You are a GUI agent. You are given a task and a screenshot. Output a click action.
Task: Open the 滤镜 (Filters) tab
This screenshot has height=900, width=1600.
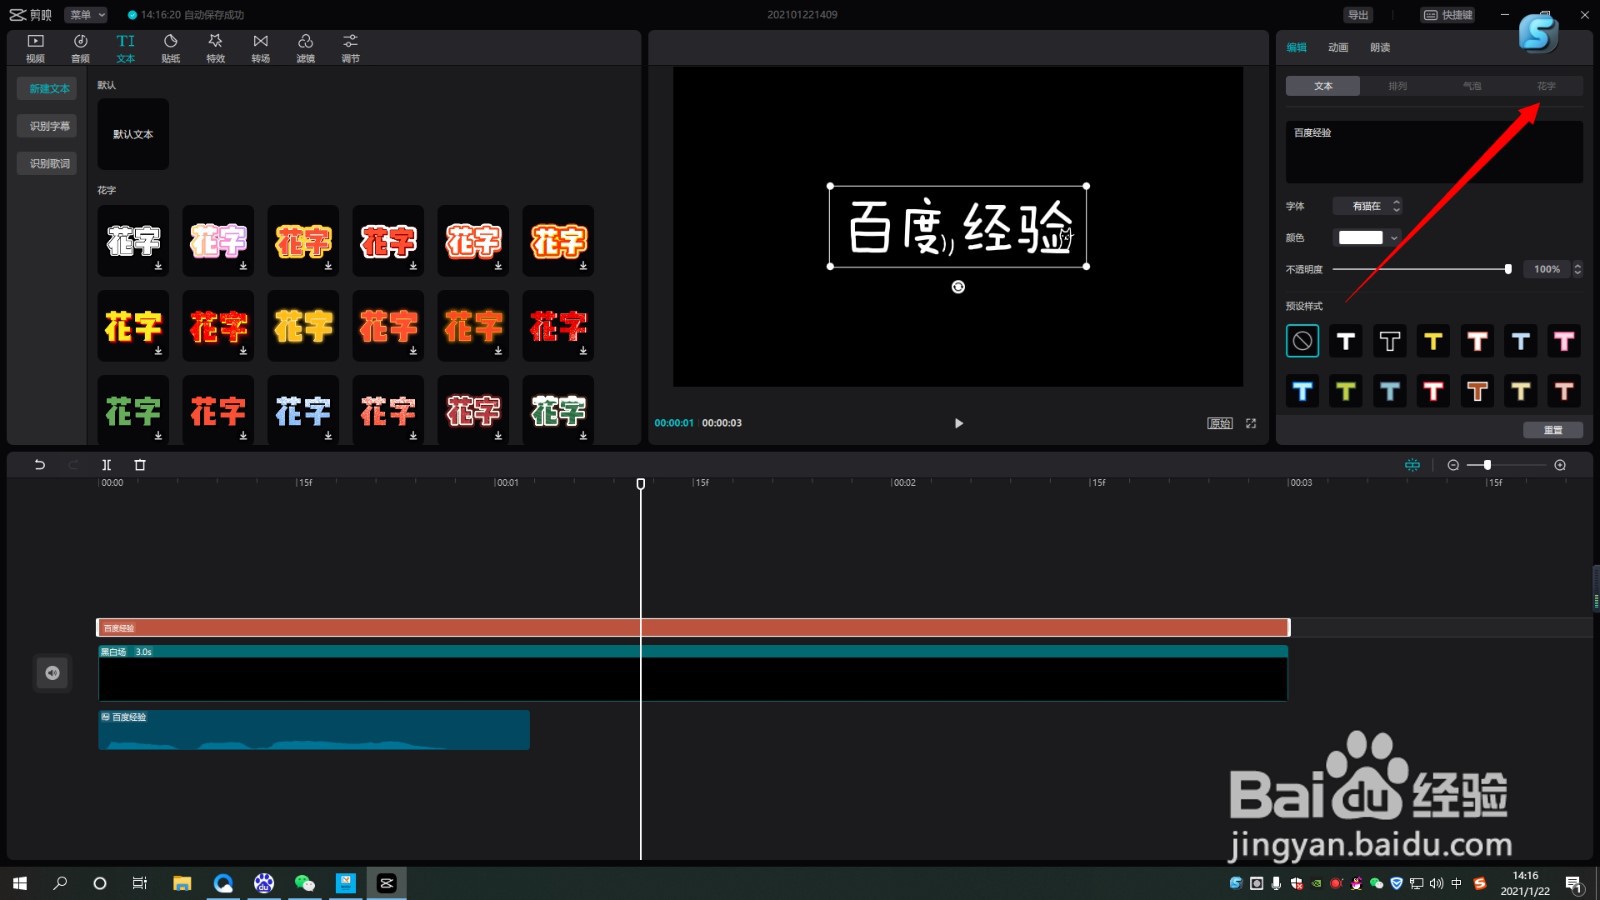(x=305, y=47)
